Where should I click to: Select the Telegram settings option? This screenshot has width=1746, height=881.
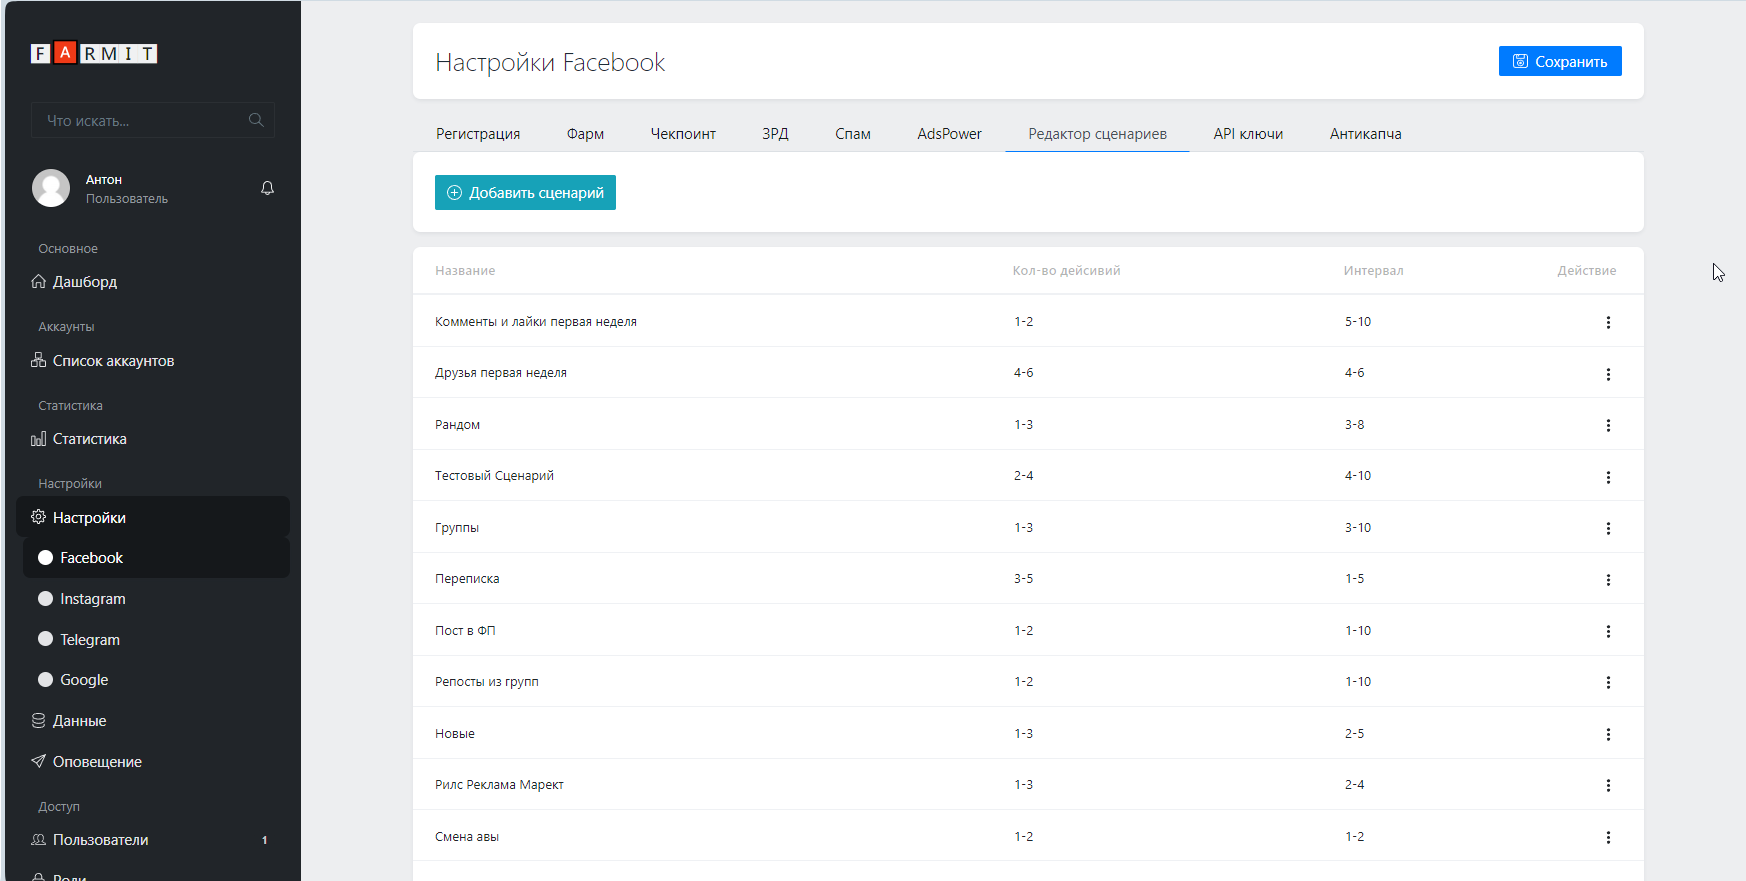pyautogui.click(x=89, y=640)
